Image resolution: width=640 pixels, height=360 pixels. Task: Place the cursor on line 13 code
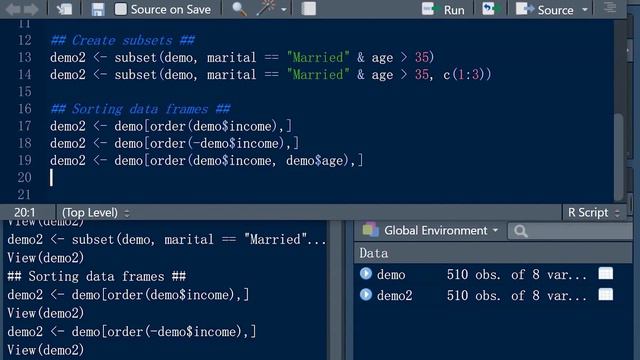point(242,57)
